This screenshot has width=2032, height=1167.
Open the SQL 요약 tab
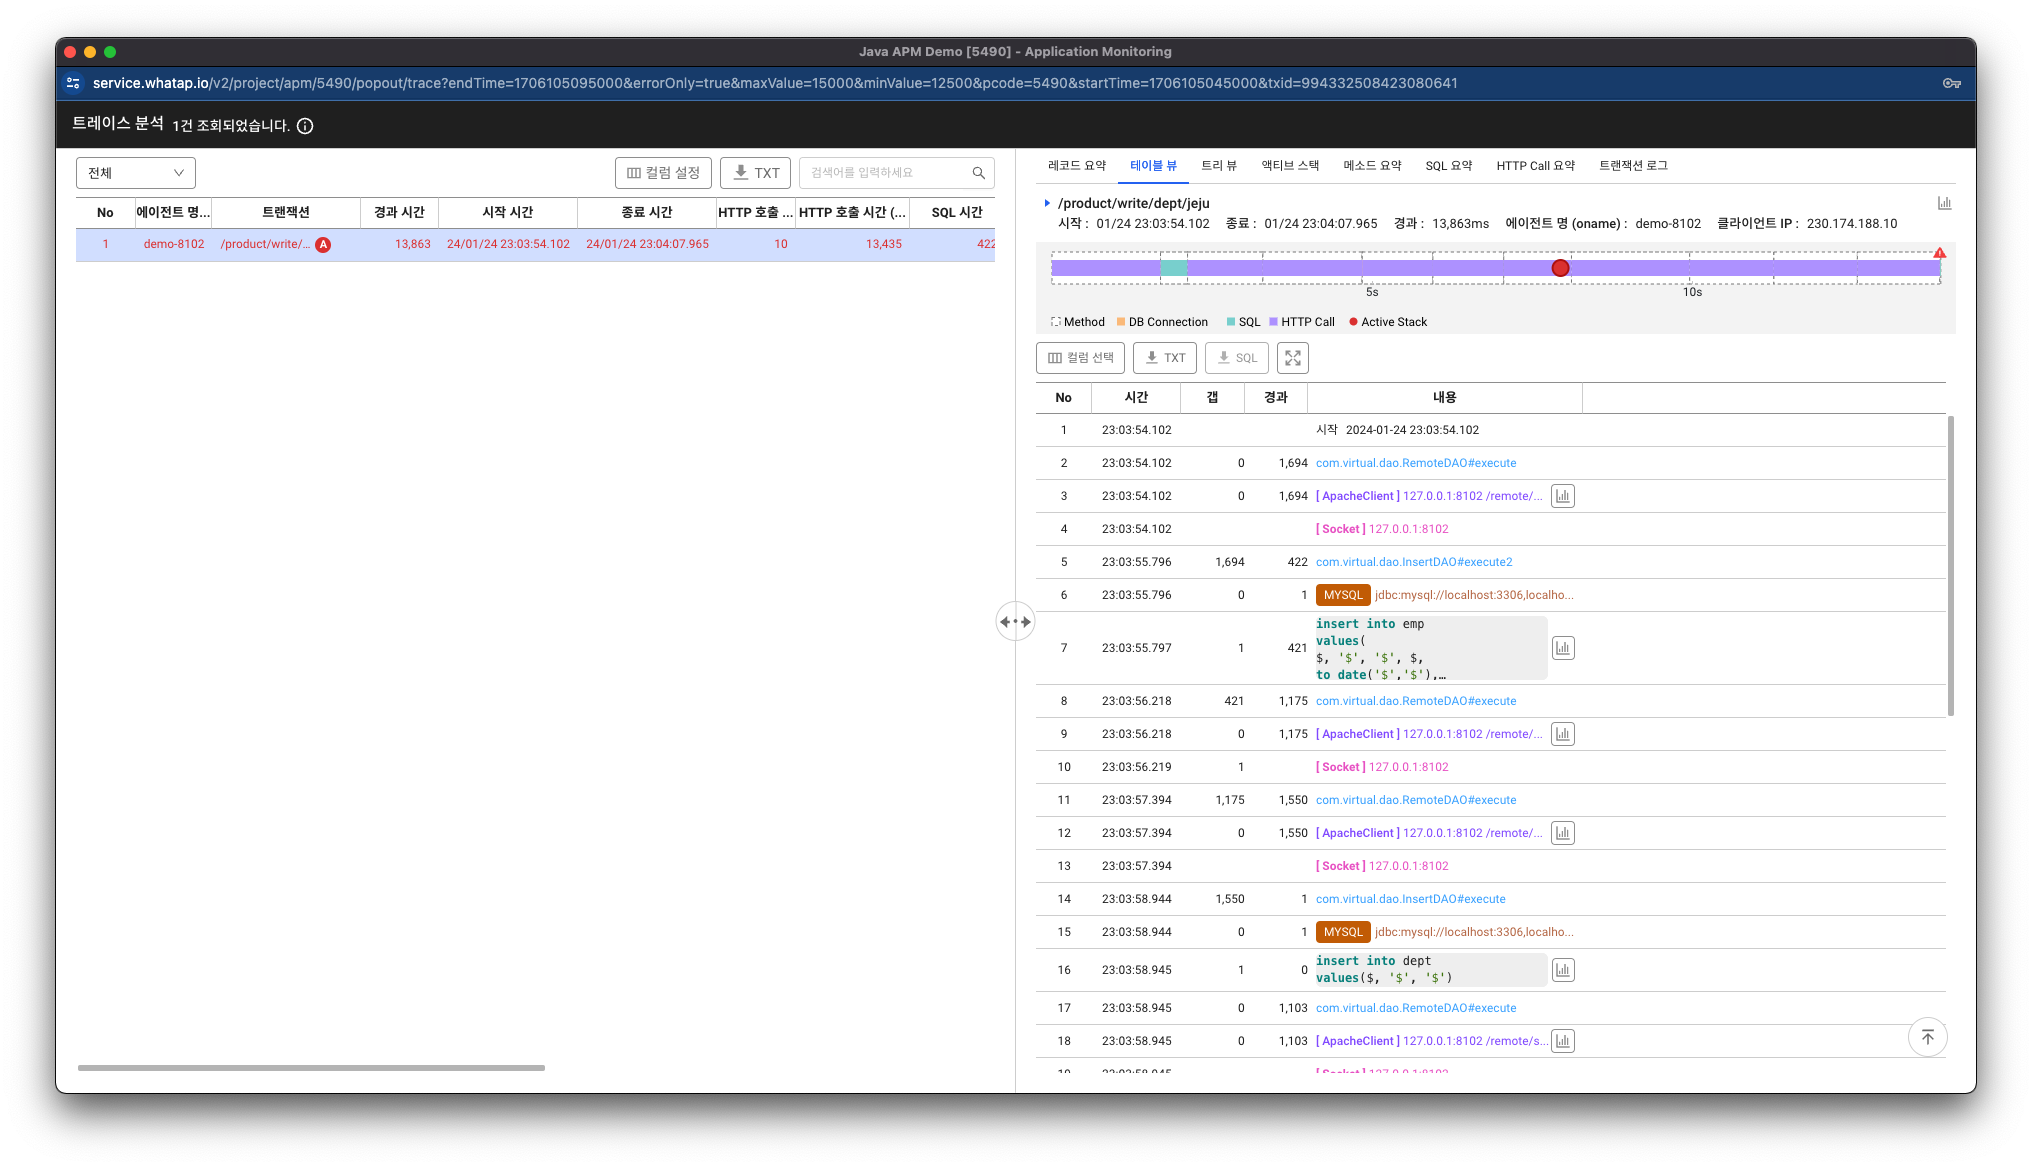pos(1448,166)
